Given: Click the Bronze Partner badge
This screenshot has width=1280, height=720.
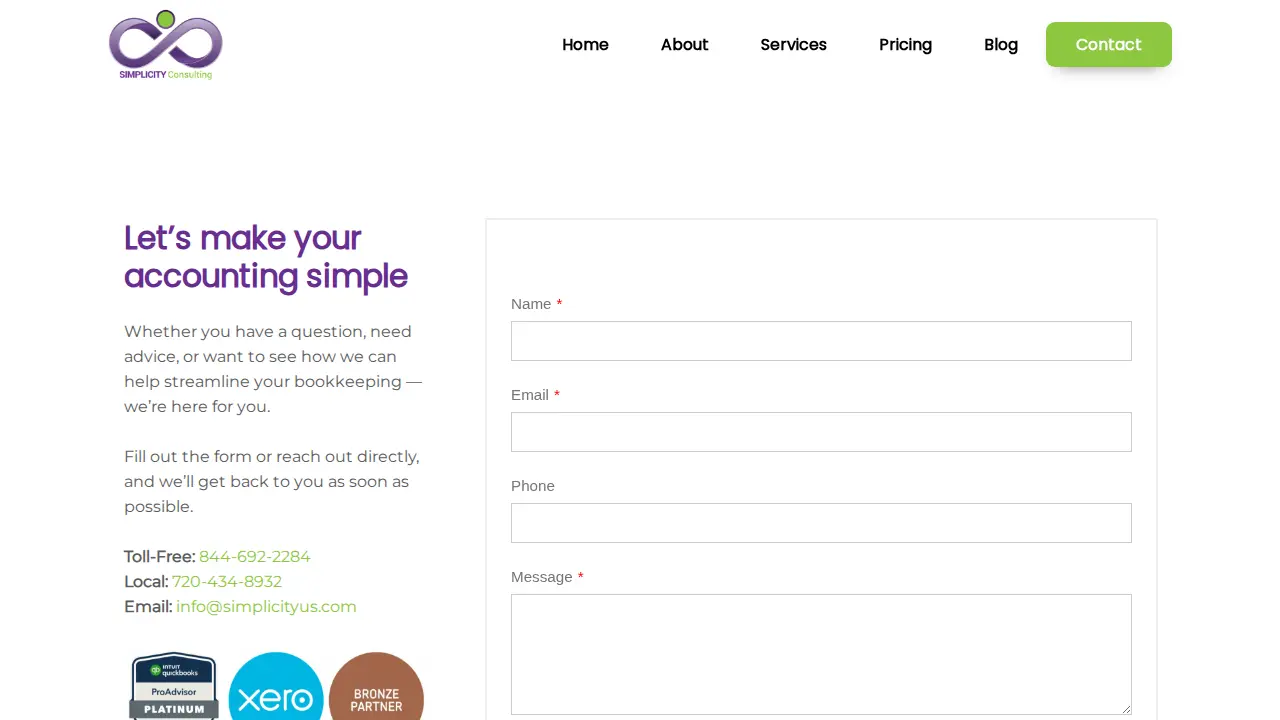Looking at the screenshot, I should point(376,686).
